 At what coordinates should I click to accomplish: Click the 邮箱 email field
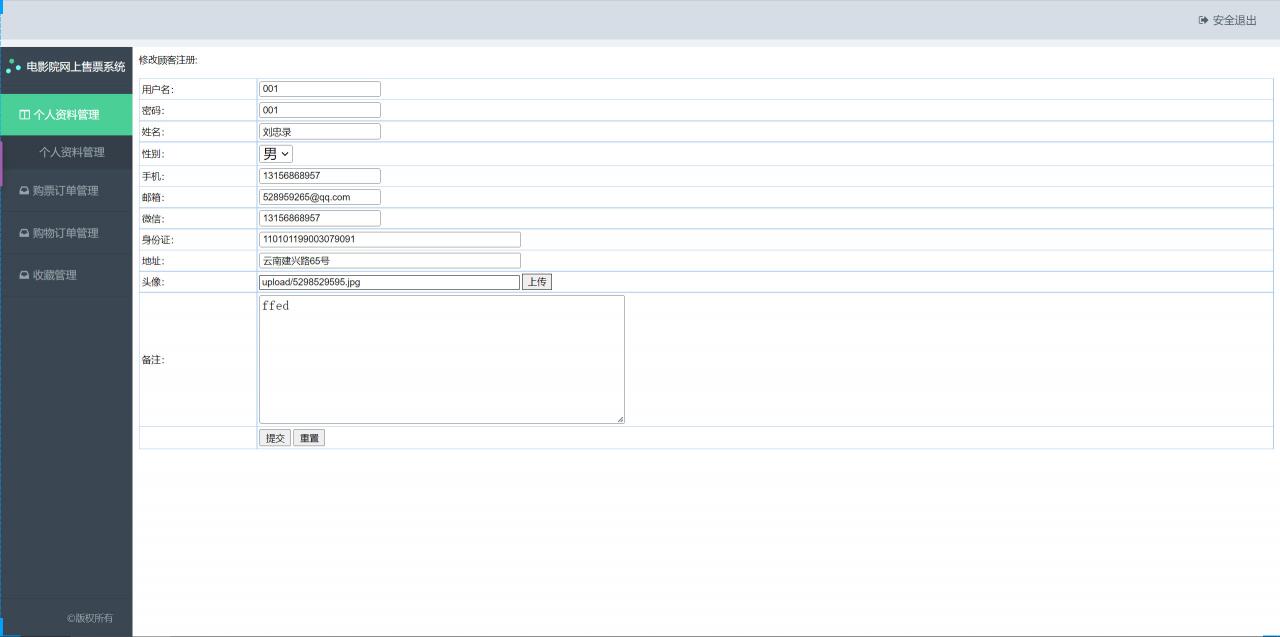click(320, 197)
